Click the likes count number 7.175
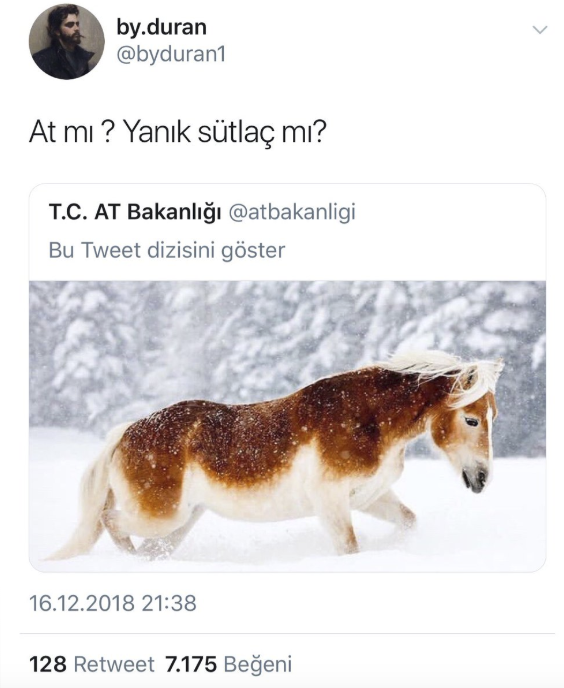Viewport: 564px width, 688px height. click(x=191, y=664)
